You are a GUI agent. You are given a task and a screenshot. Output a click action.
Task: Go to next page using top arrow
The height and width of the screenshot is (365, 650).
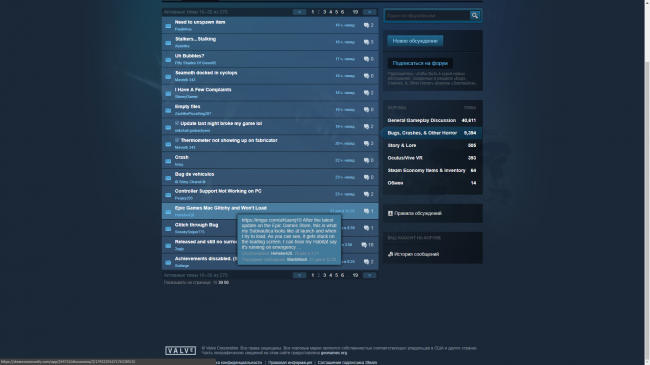click(x=369, y=12)
